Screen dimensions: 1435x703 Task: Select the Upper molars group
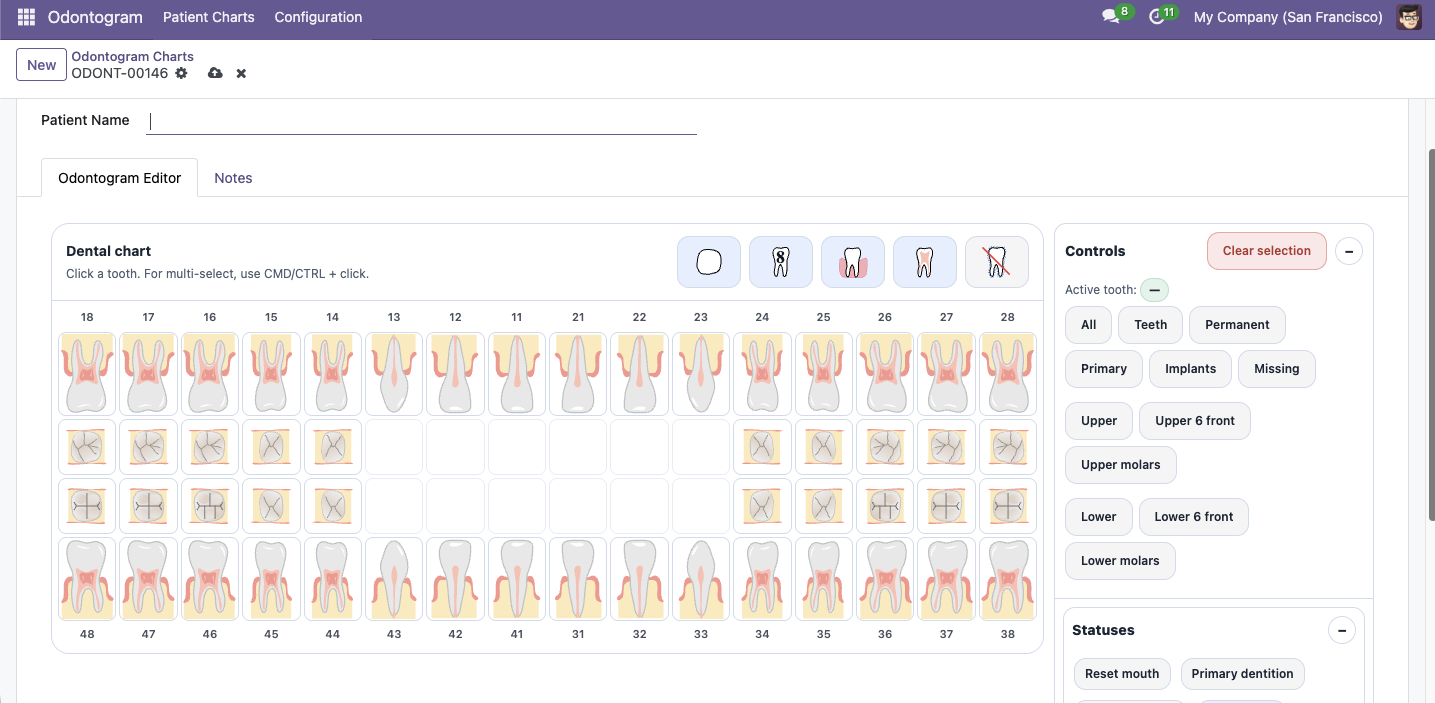[1121, 465]
